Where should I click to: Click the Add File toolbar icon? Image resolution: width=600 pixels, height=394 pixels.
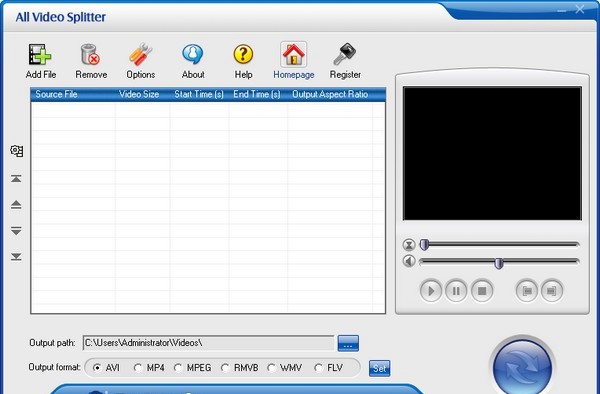40,54
